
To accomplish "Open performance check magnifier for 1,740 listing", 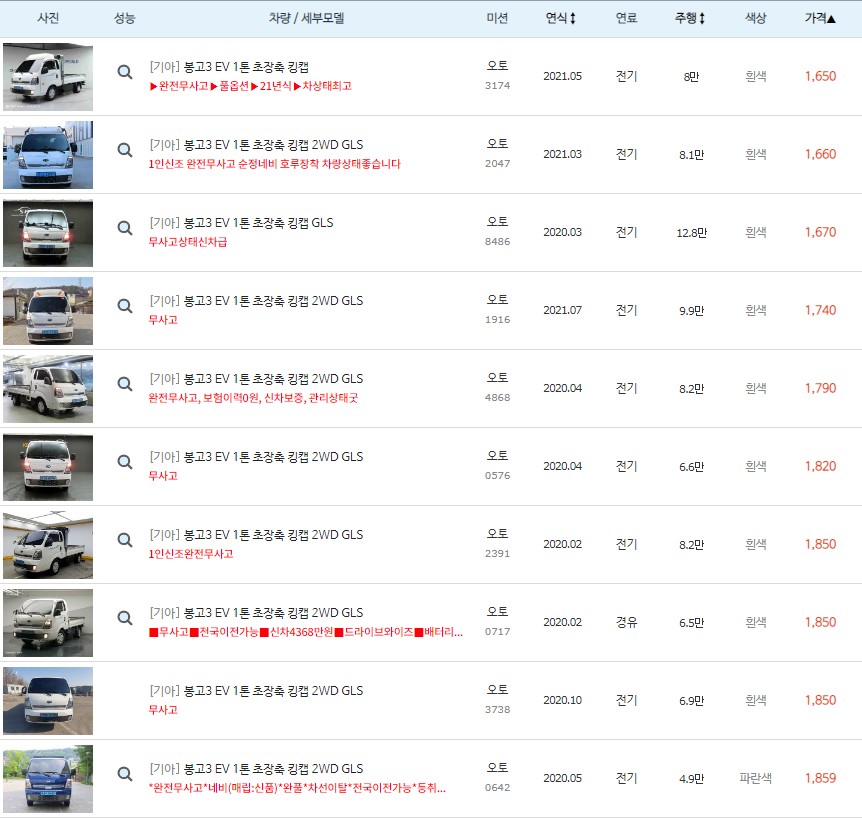I will click(x=125, y=306).
